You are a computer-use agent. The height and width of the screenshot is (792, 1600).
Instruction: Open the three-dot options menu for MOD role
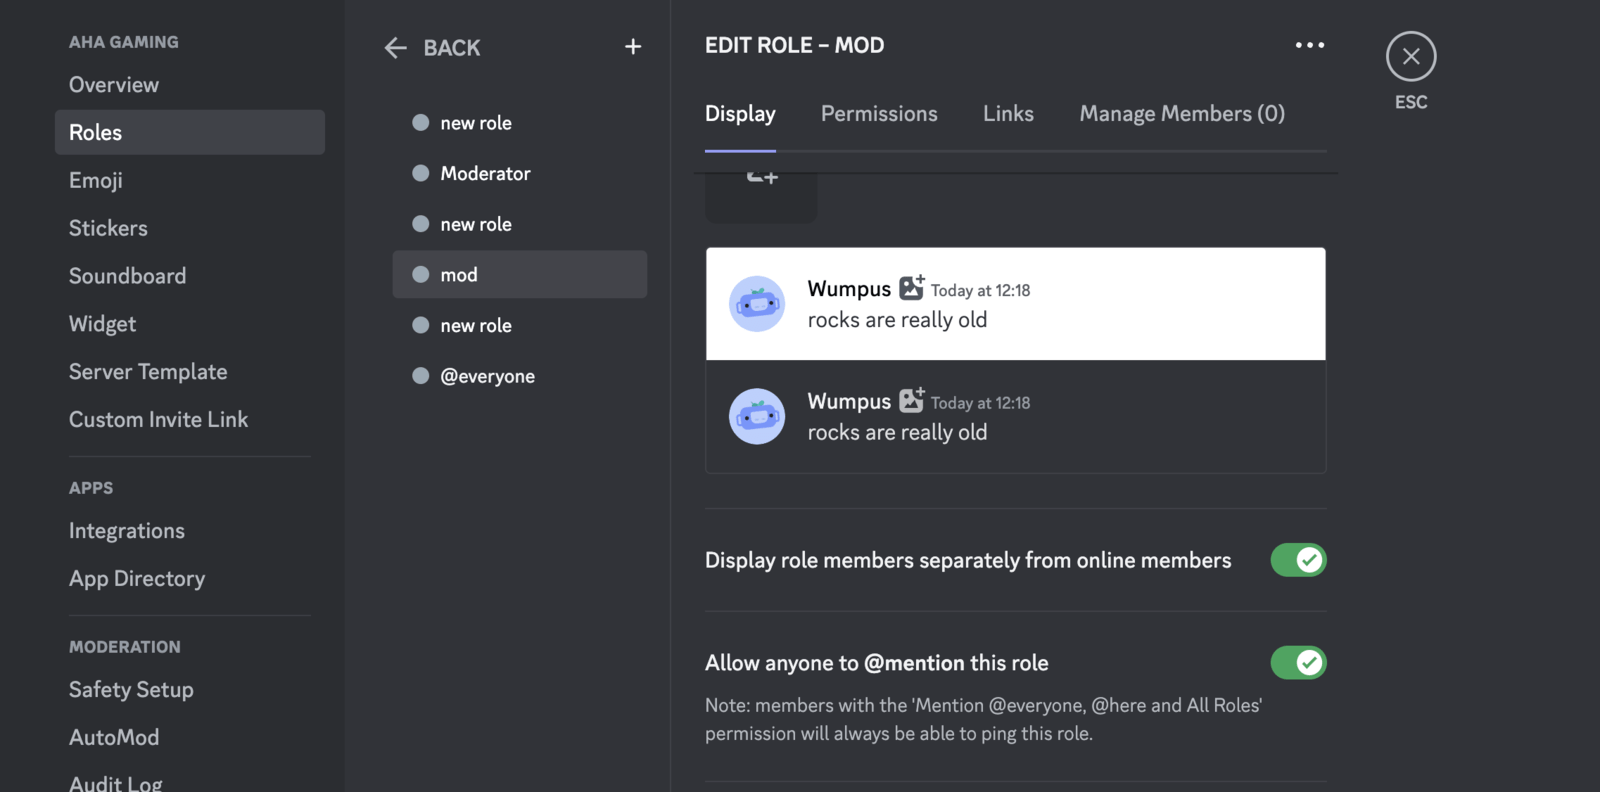(1310, 44)
